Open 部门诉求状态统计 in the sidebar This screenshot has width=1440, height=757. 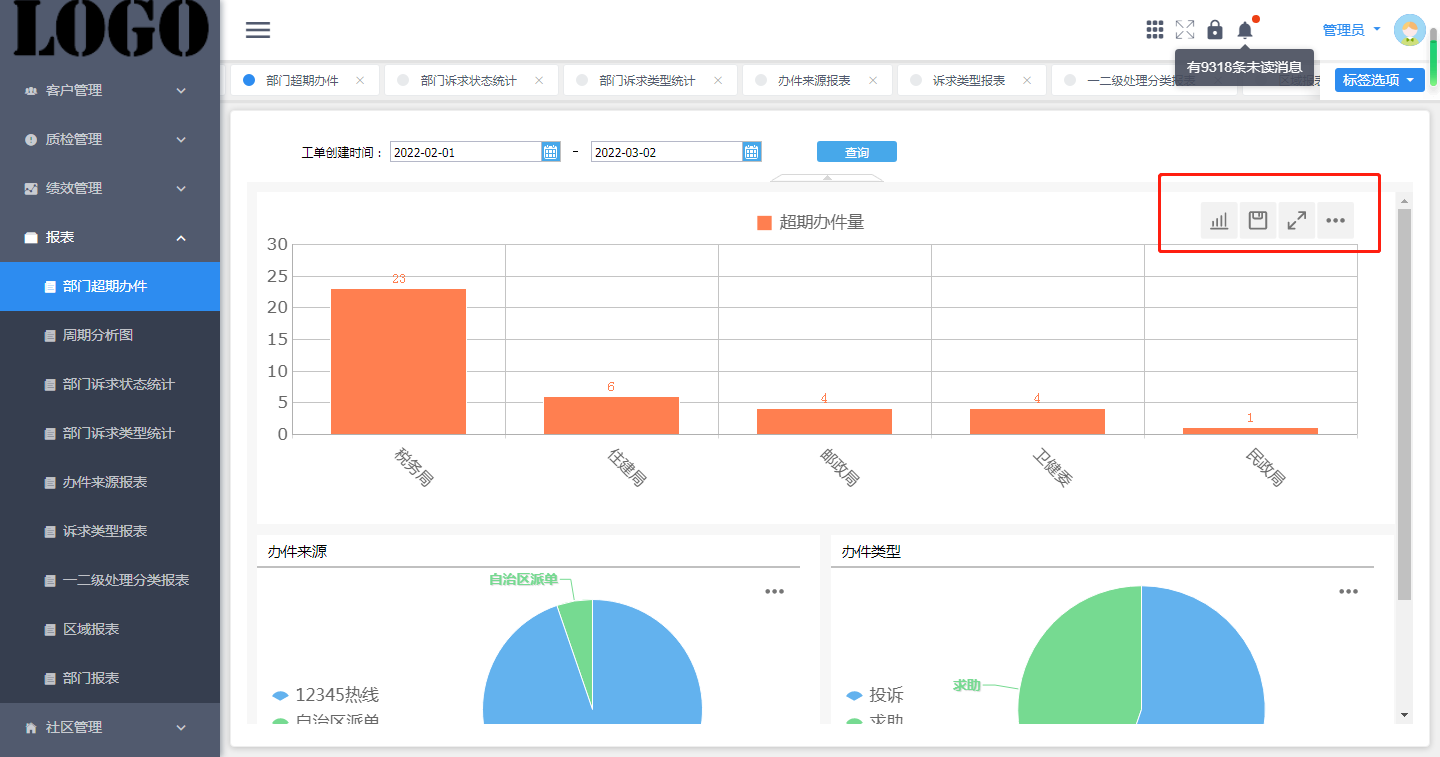[110, 384]
